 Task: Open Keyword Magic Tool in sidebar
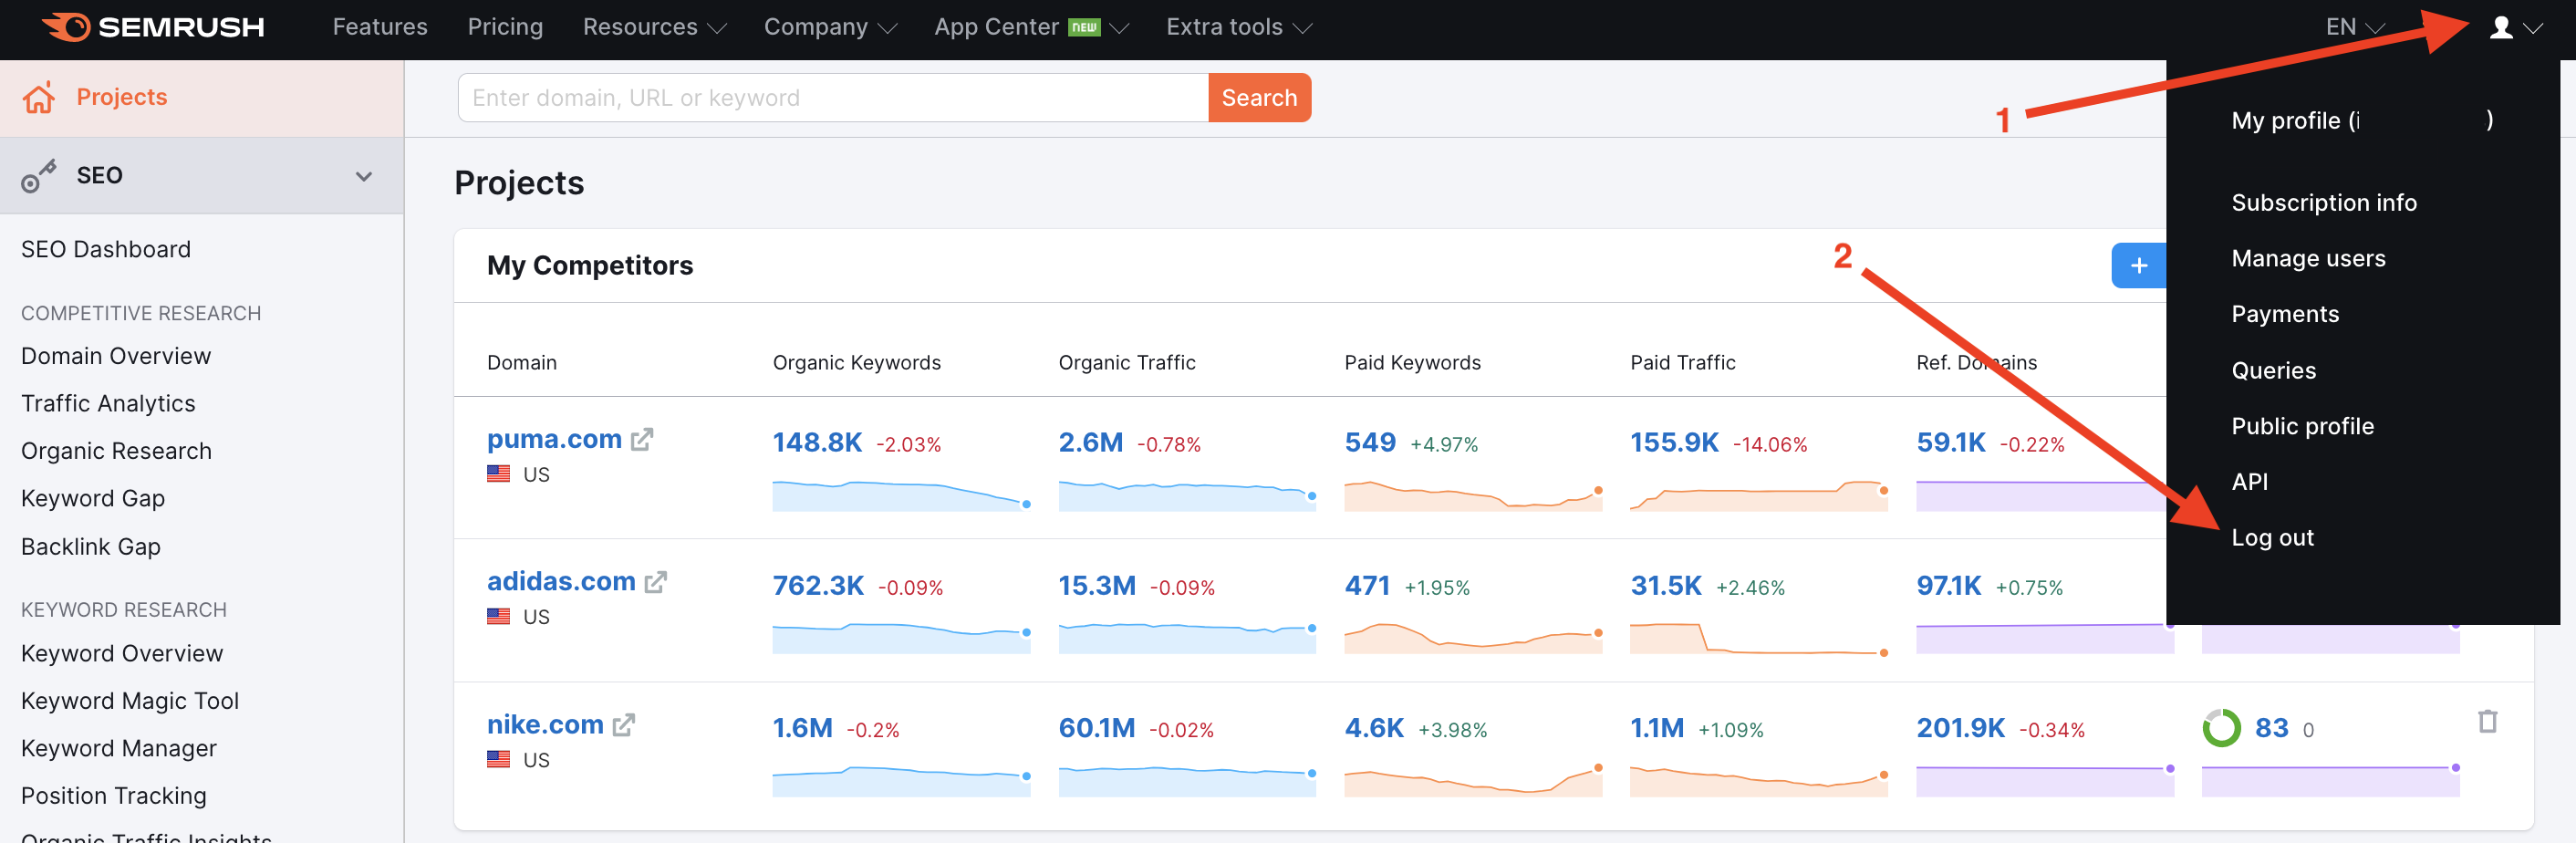pos(130,701)
